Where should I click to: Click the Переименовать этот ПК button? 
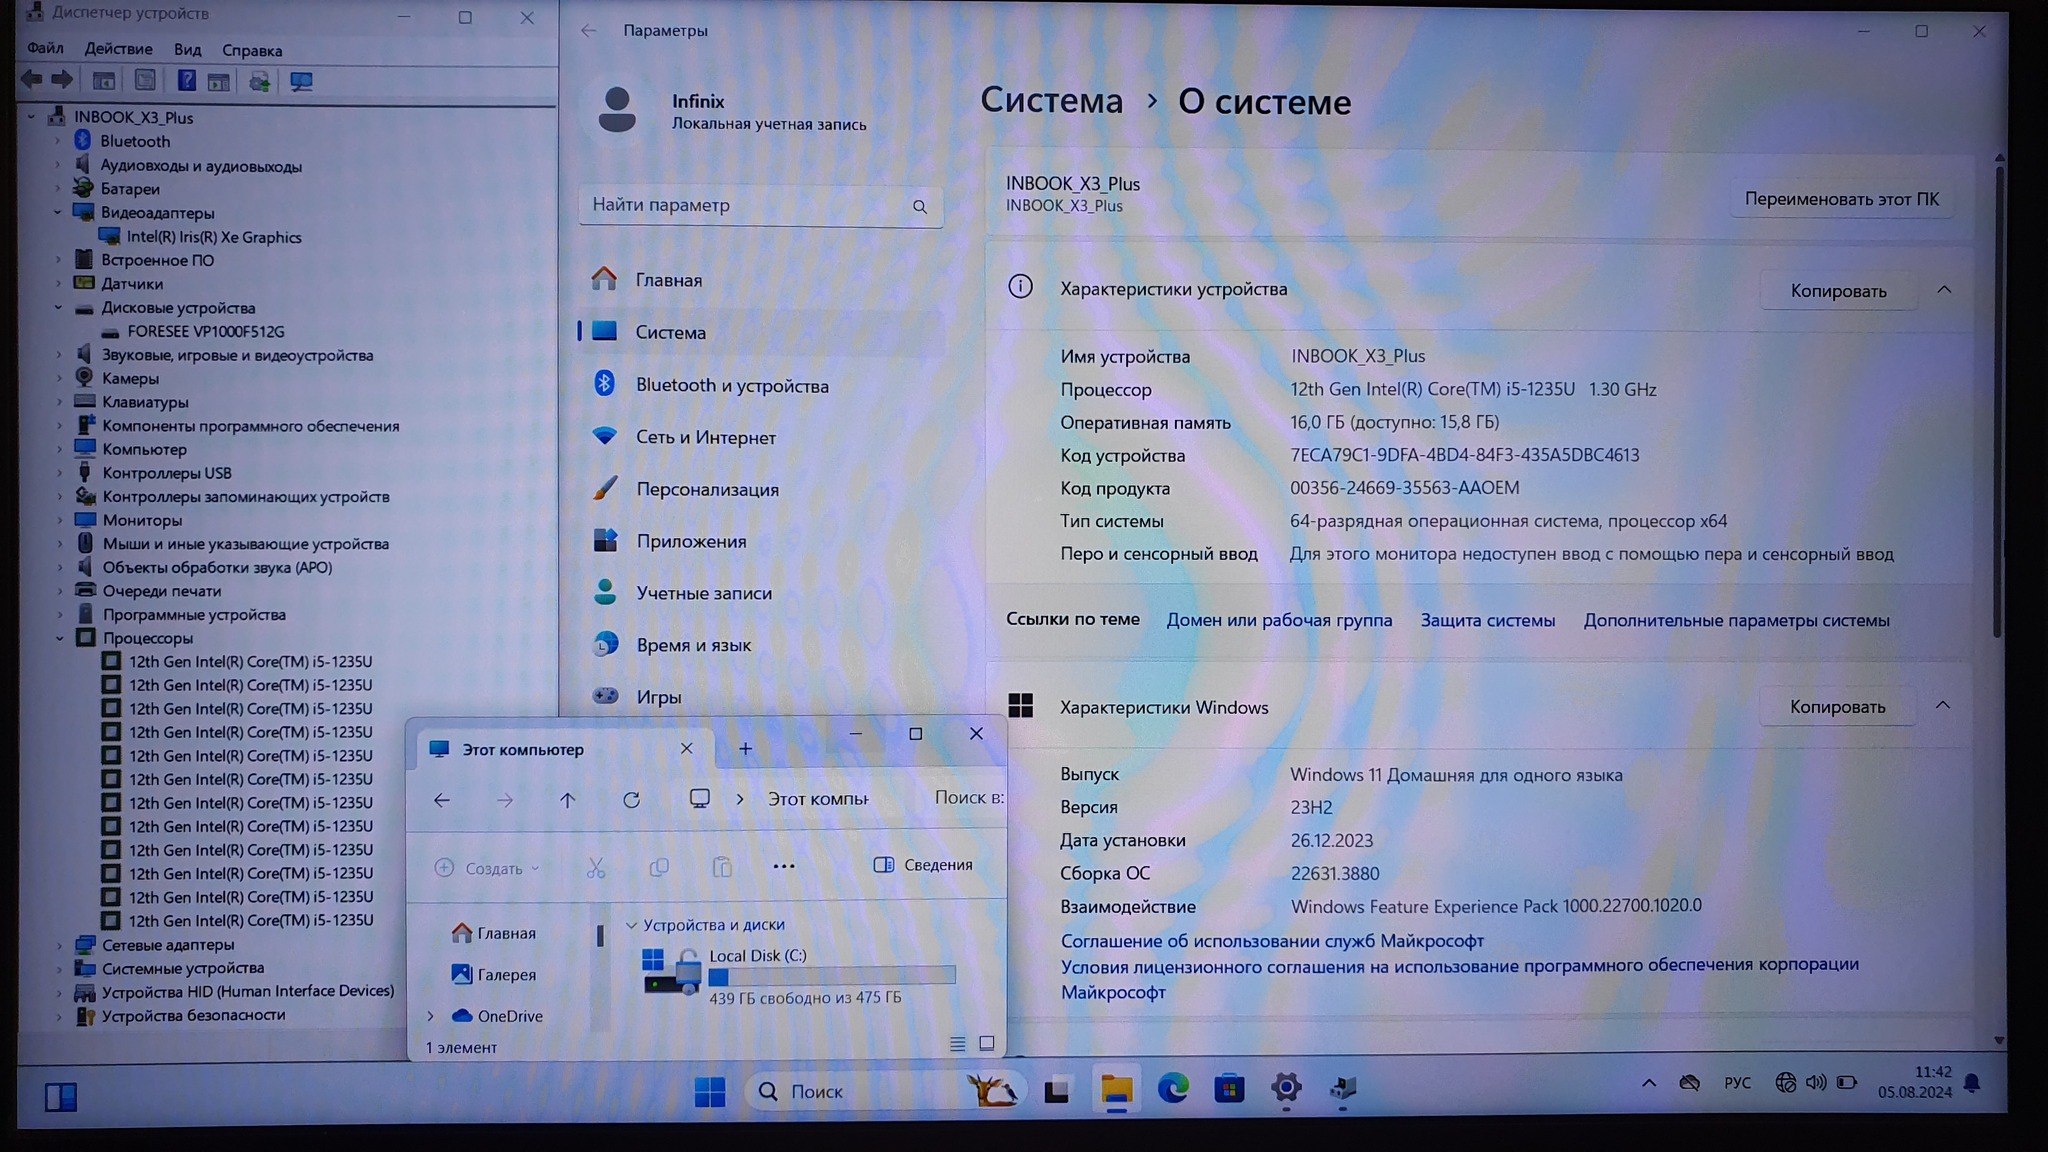pos(1841,199)
